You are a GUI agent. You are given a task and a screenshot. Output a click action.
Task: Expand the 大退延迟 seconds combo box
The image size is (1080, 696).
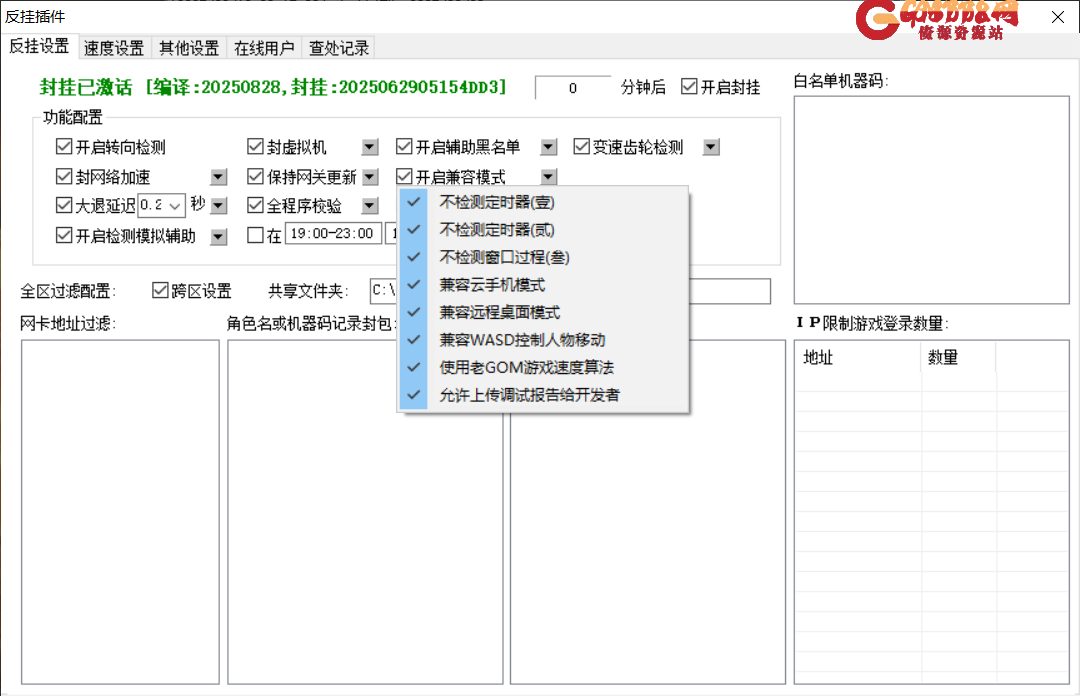pos(176,206)
